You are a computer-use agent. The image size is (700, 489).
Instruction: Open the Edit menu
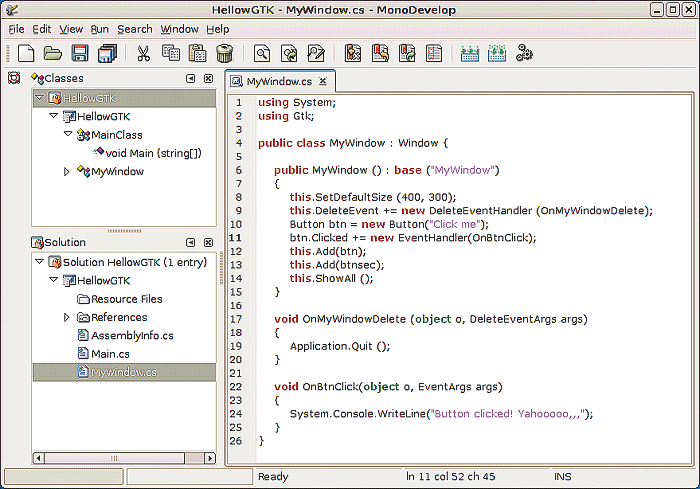[x=42, y=29]
